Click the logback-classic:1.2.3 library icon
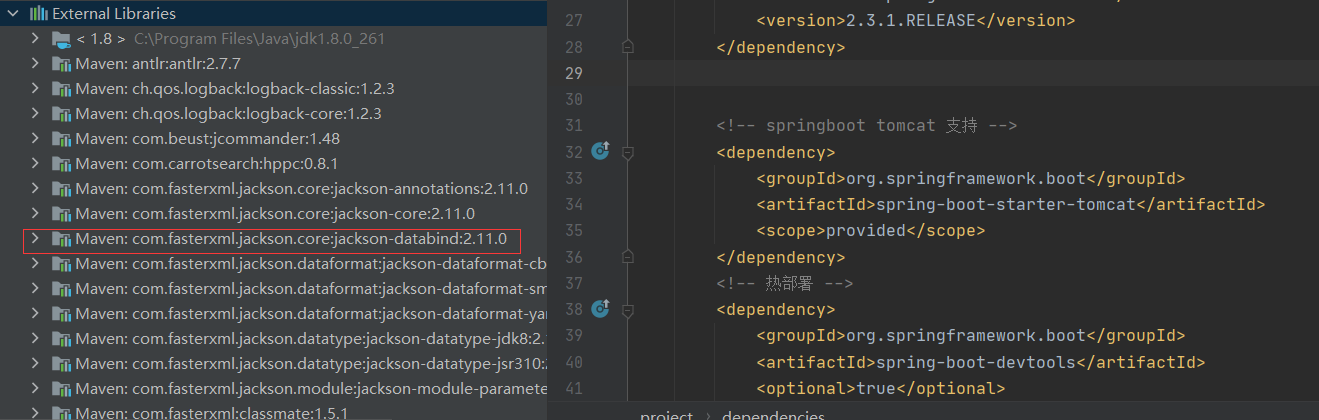This screenshot has width=1319, height=420. tap(61, 89)
